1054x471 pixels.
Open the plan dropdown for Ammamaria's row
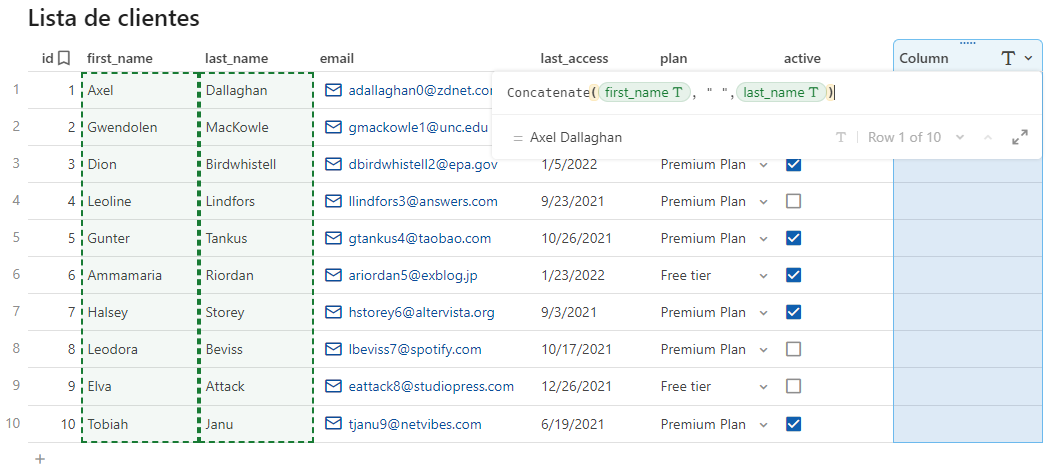[764, 276]
